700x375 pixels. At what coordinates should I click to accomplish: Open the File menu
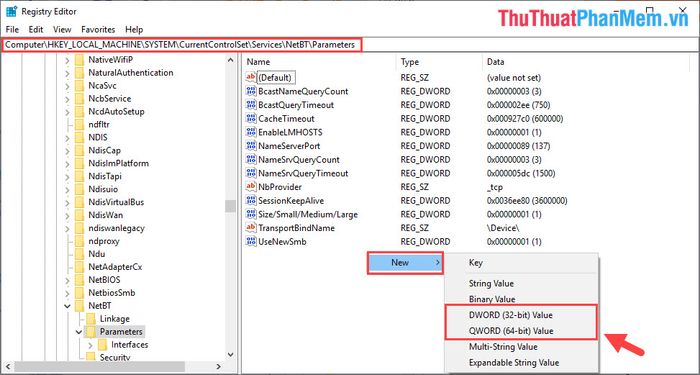tap(12, 30)
